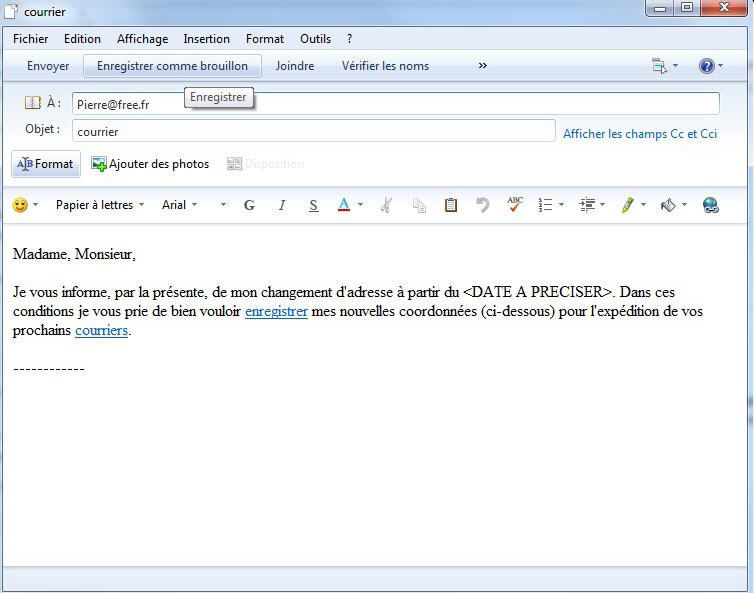The width and height of the screenshot is (754, 593).
Task: Click the address book icon beside À
Action: [32, 103]
